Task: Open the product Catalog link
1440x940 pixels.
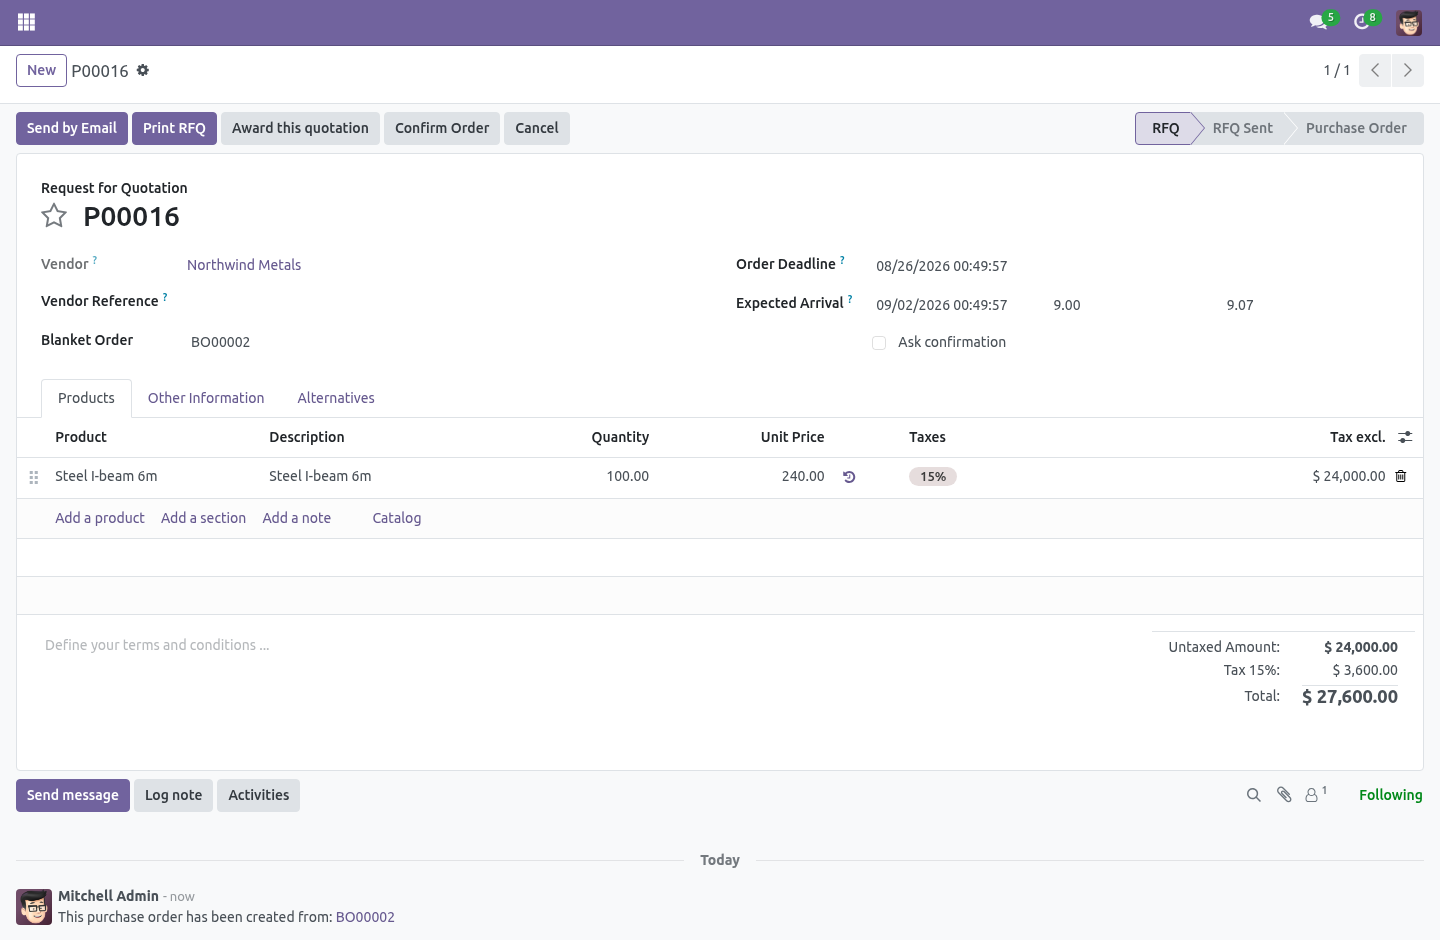Action: click(397, 518)
